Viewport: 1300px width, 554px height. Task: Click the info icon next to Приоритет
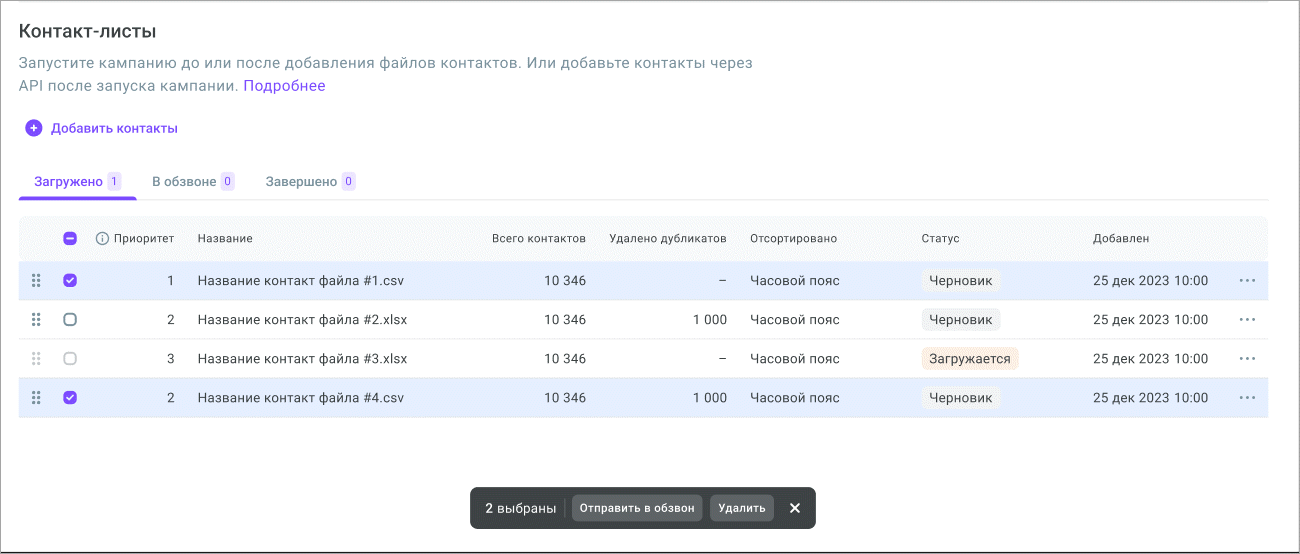[102, 239]
